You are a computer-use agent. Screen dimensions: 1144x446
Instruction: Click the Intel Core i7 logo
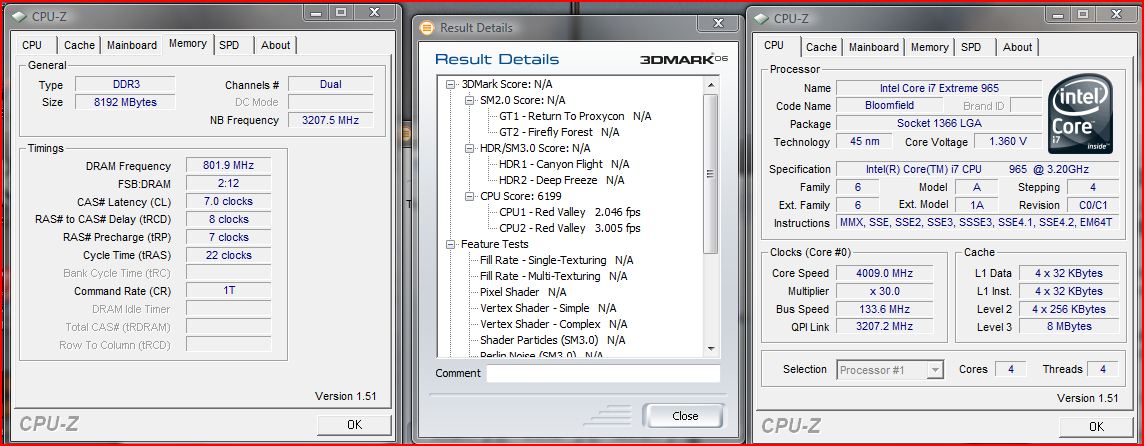1081,114
